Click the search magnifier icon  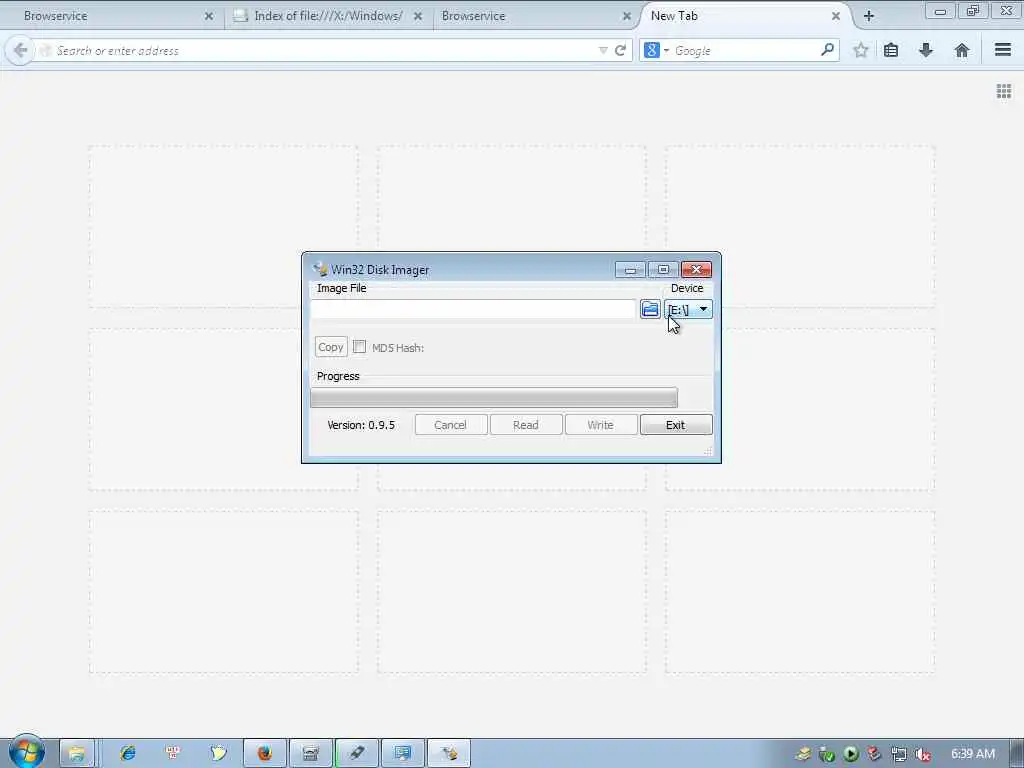click(827, 50)
